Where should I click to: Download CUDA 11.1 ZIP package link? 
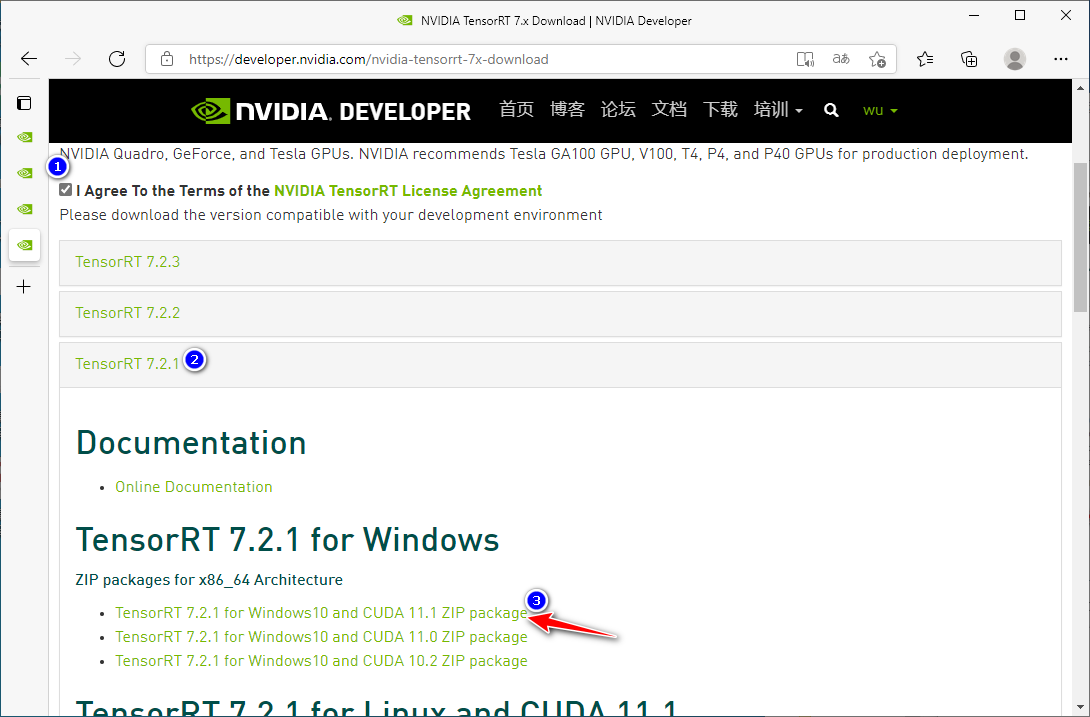(321, 612)
